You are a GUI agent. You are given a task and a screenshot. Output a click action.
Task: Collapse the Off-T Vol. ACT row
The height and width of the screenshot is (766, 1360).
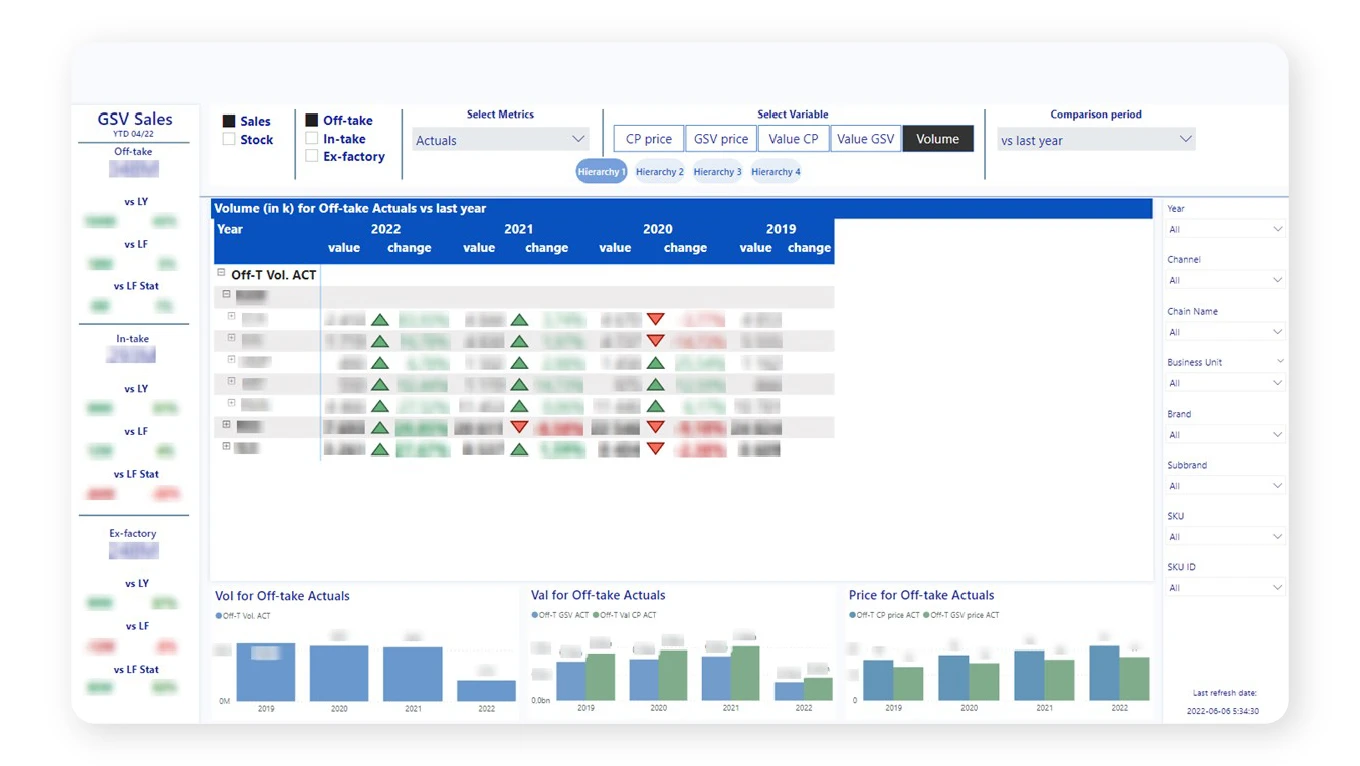[x=221, y=273]
